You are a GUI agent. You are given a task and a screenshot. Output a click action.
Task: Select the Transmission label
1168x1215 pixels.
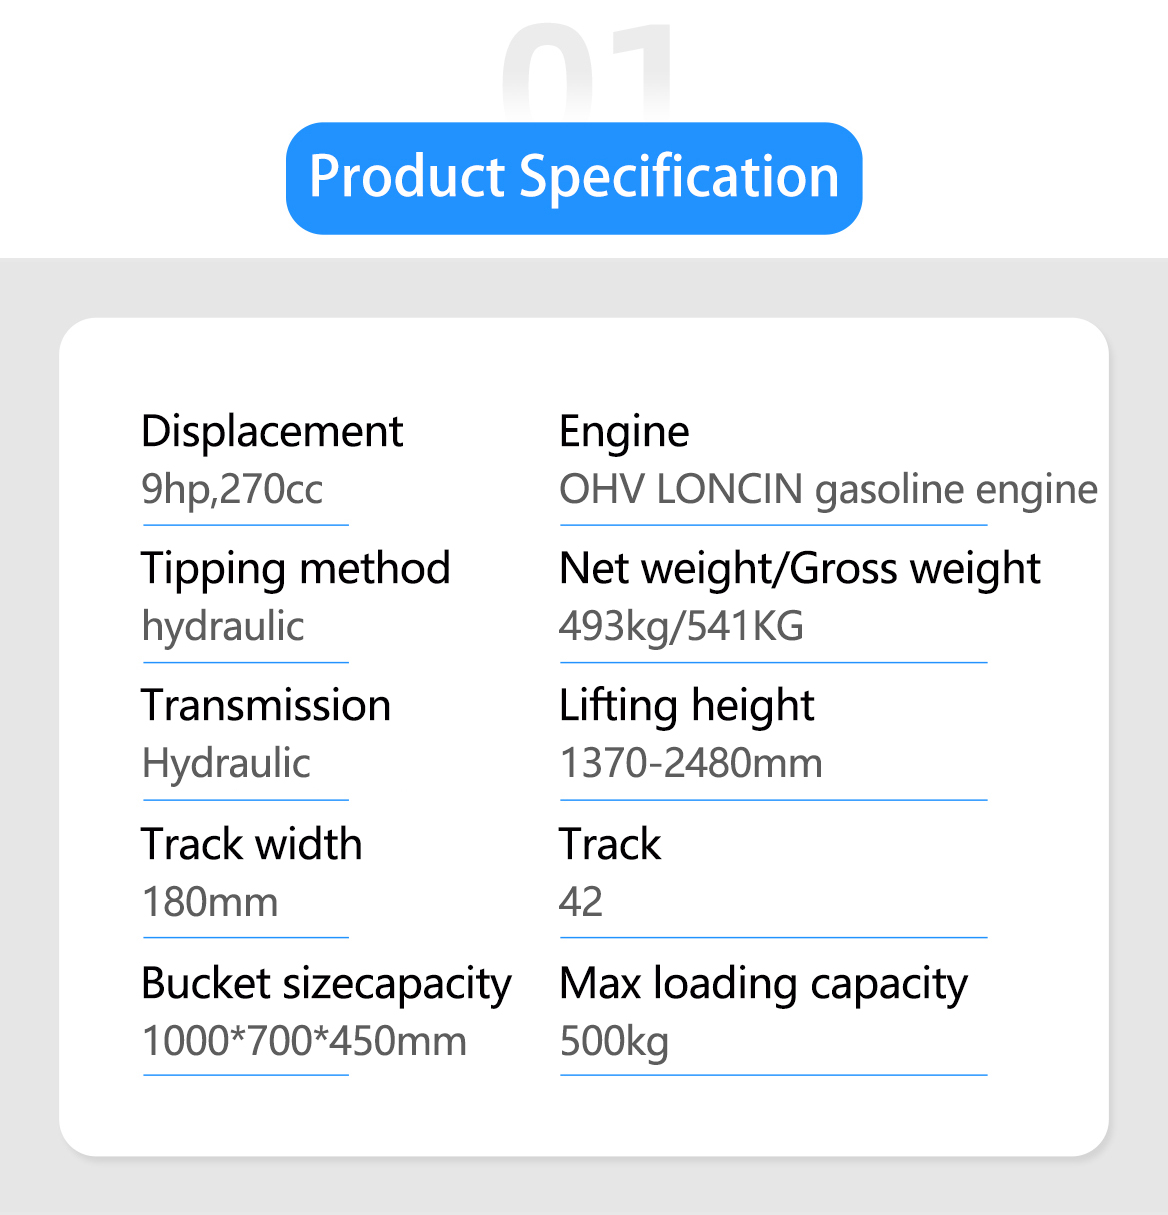pyautogui.click(x=266, y=706)
